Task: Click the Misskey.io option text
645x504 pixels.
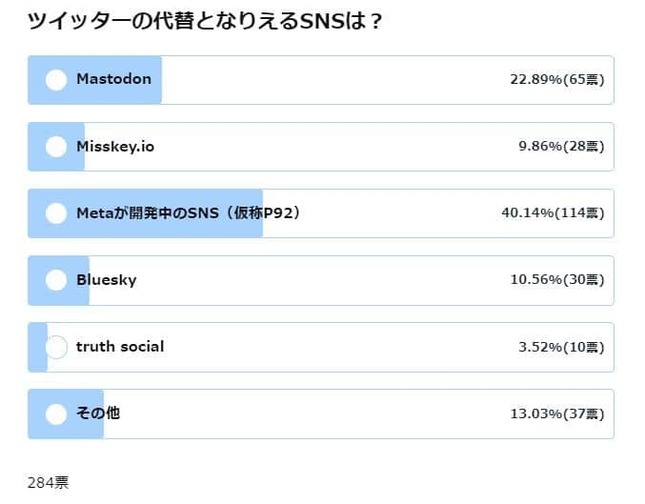Action: (115, 146)
